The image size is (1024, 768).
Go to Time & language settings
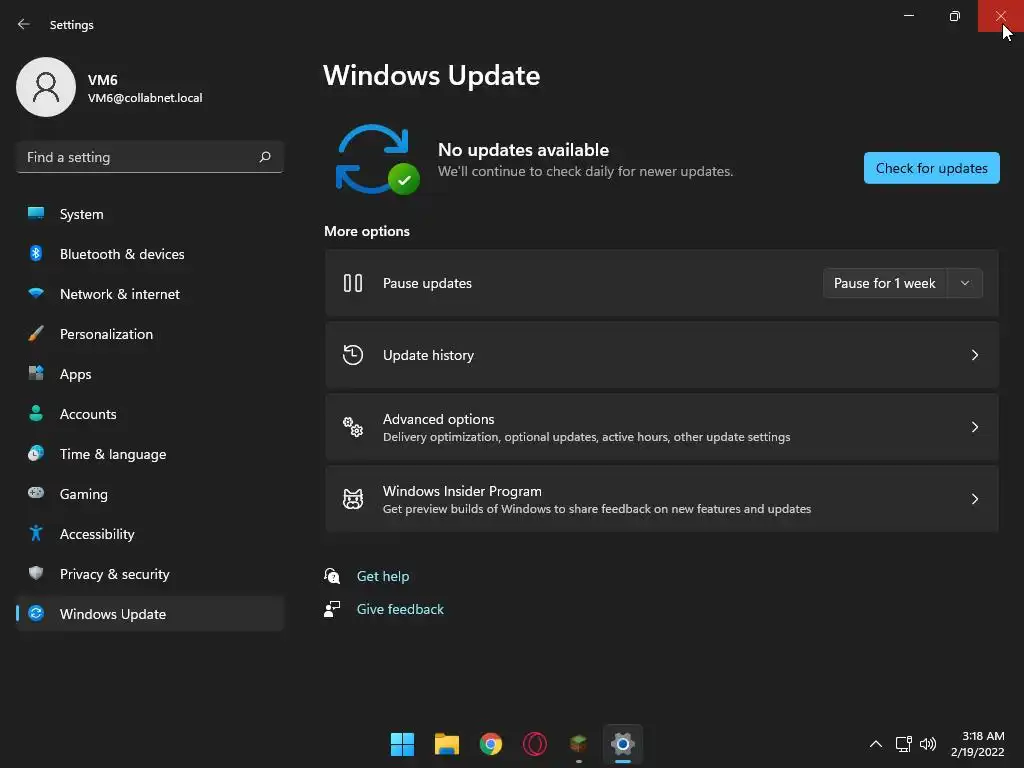pos(150,453)
